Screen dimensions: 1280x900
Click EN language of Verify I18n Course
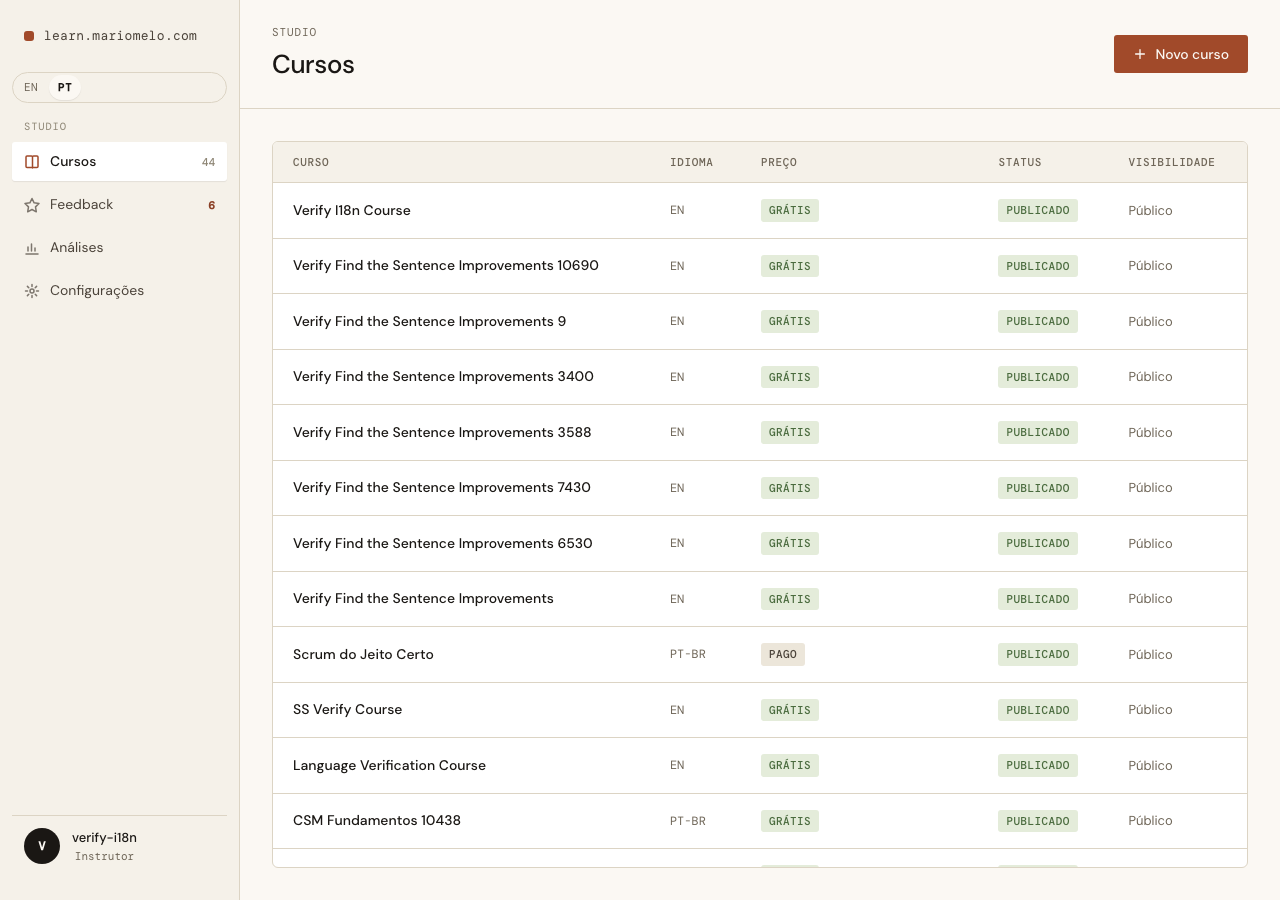pos(677,211)
